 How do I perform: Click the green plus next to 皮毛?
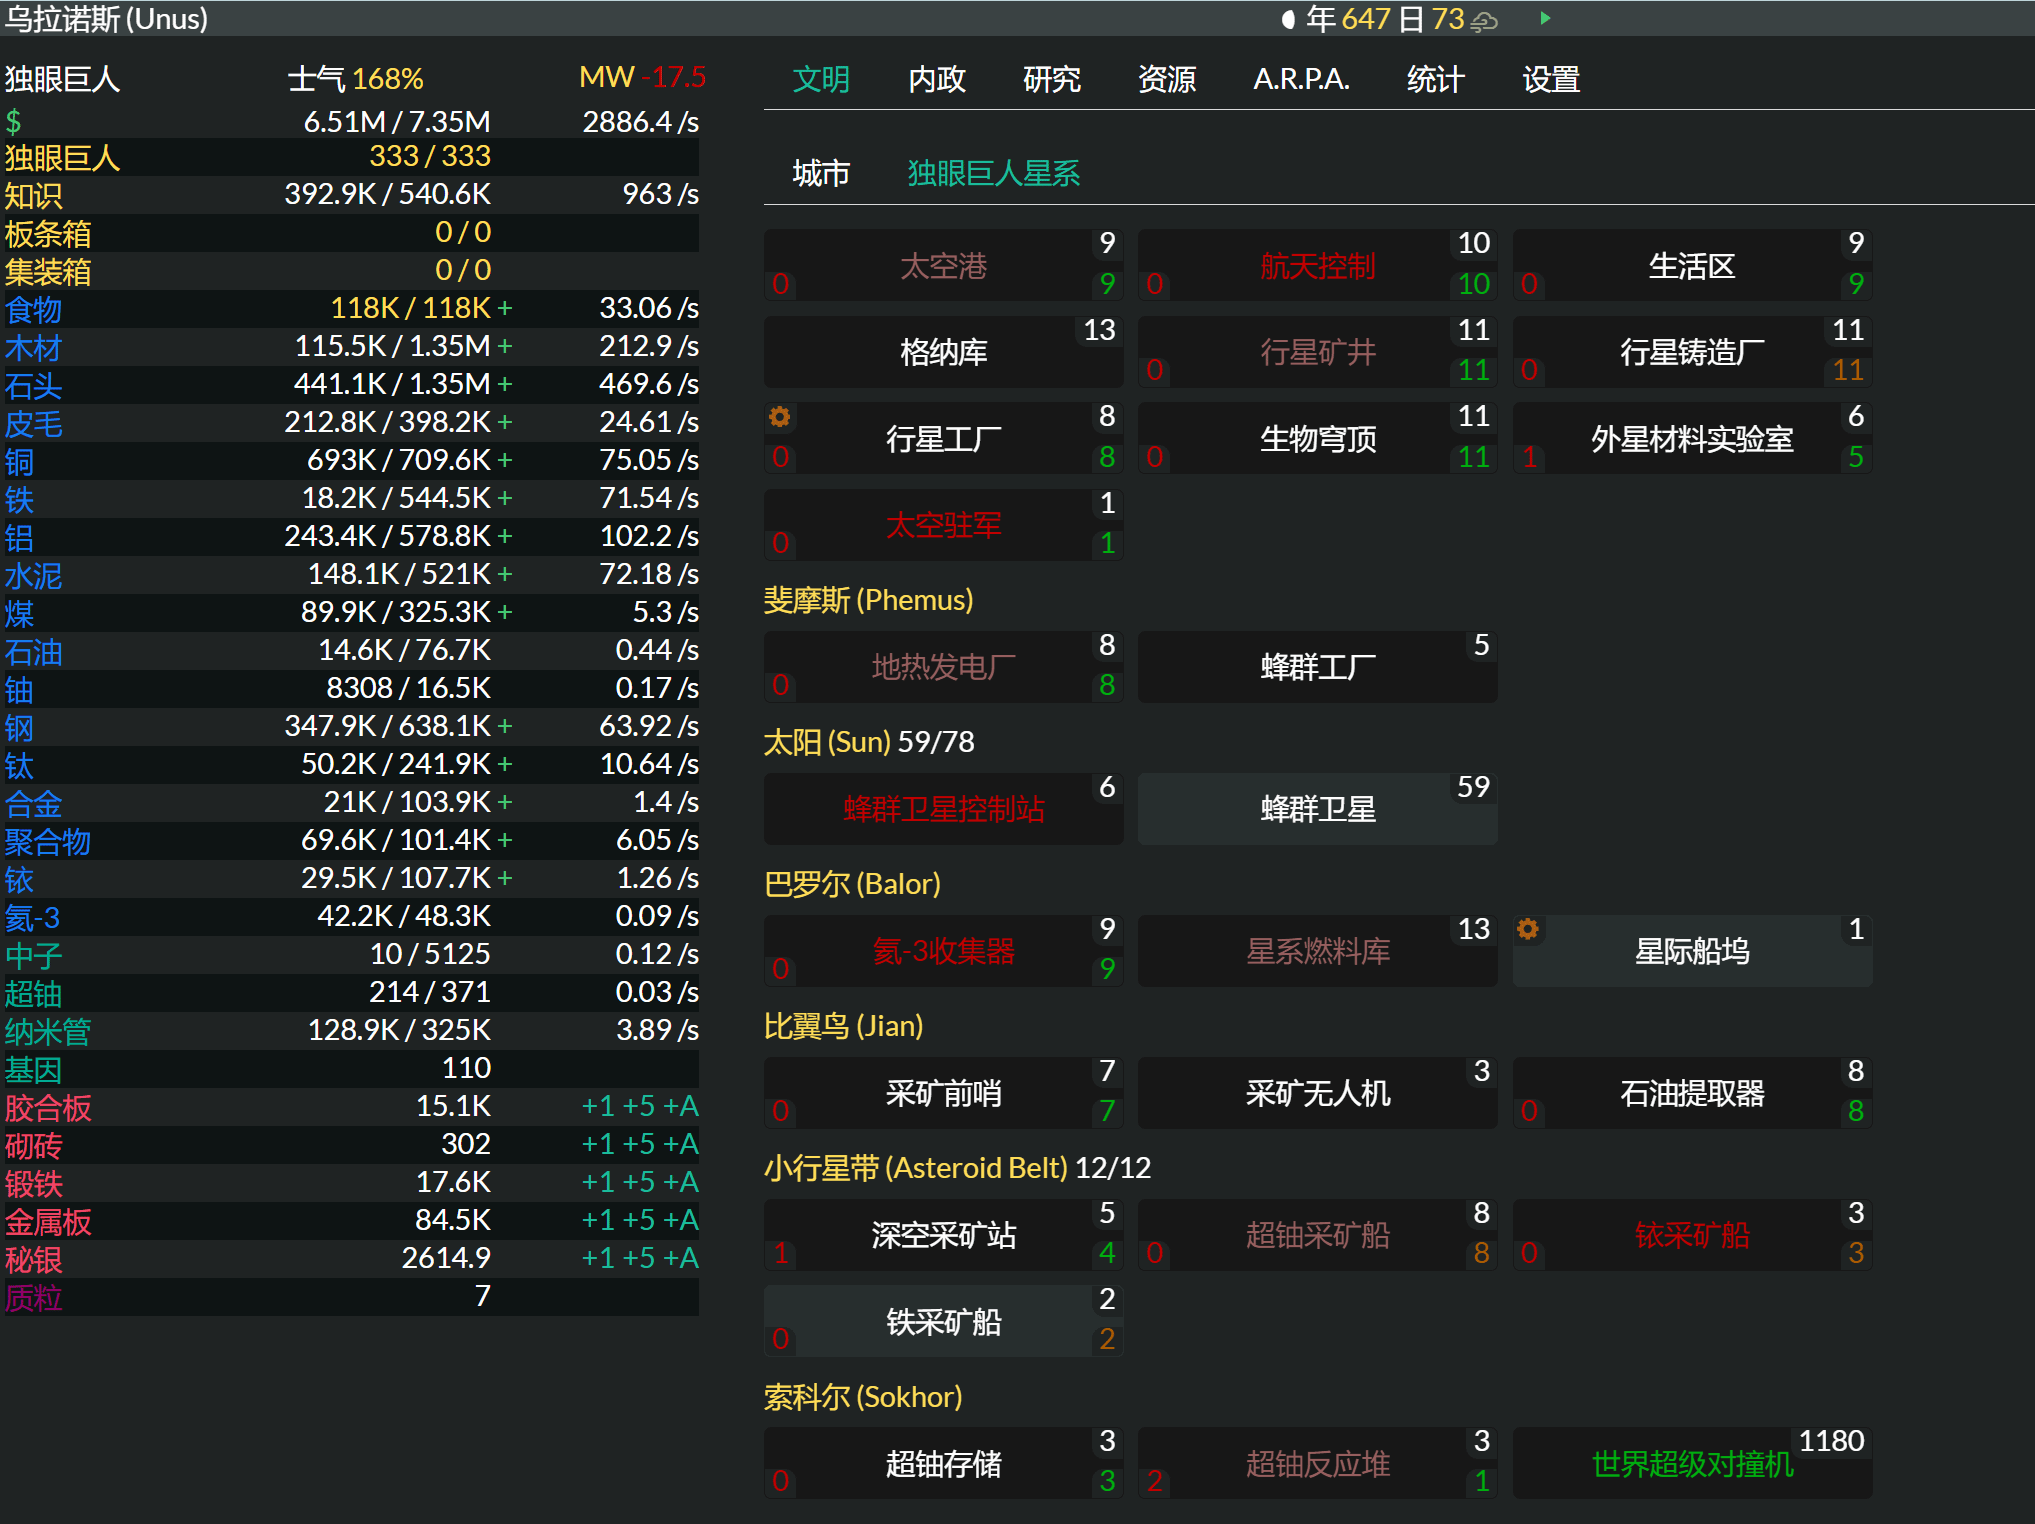pyautogui.click(x=505, y=422)
